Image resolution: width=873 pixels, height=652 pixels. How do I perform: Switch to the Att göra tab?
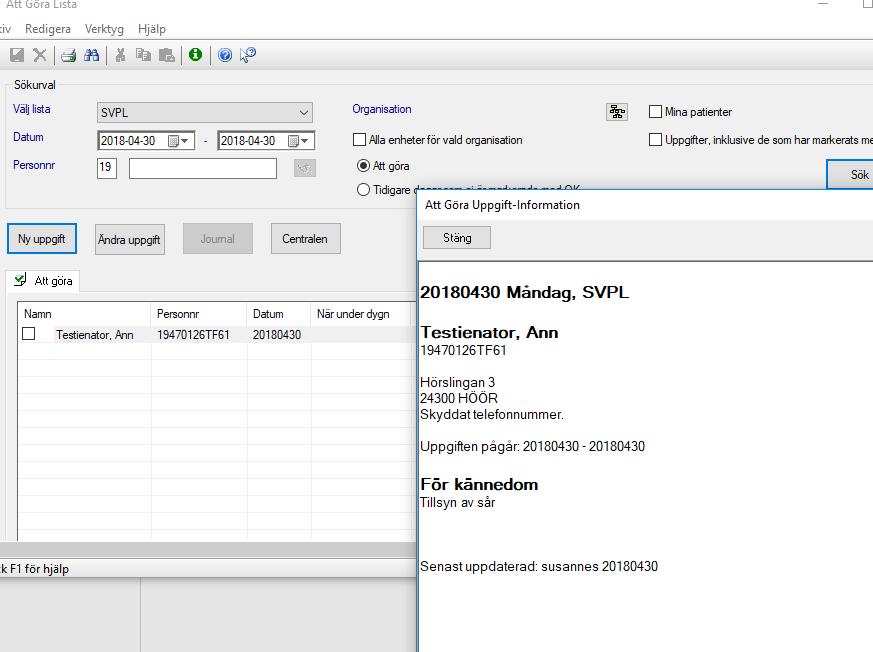click(x=43, y=281)
